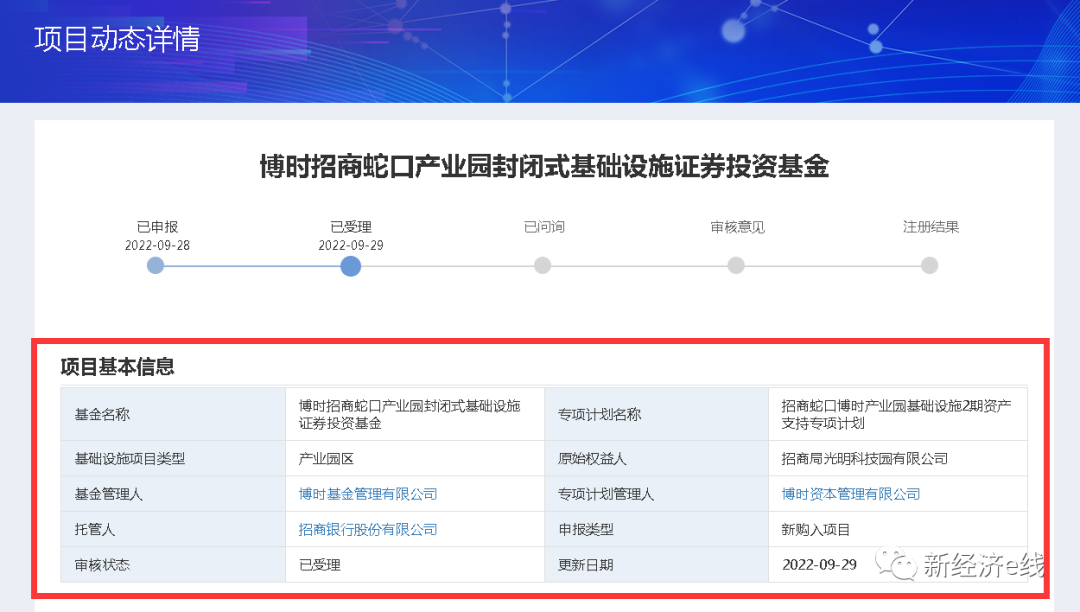Click the 注册结果 step label
This screenshot has height=612, width=1080.
tap(930, 227)
